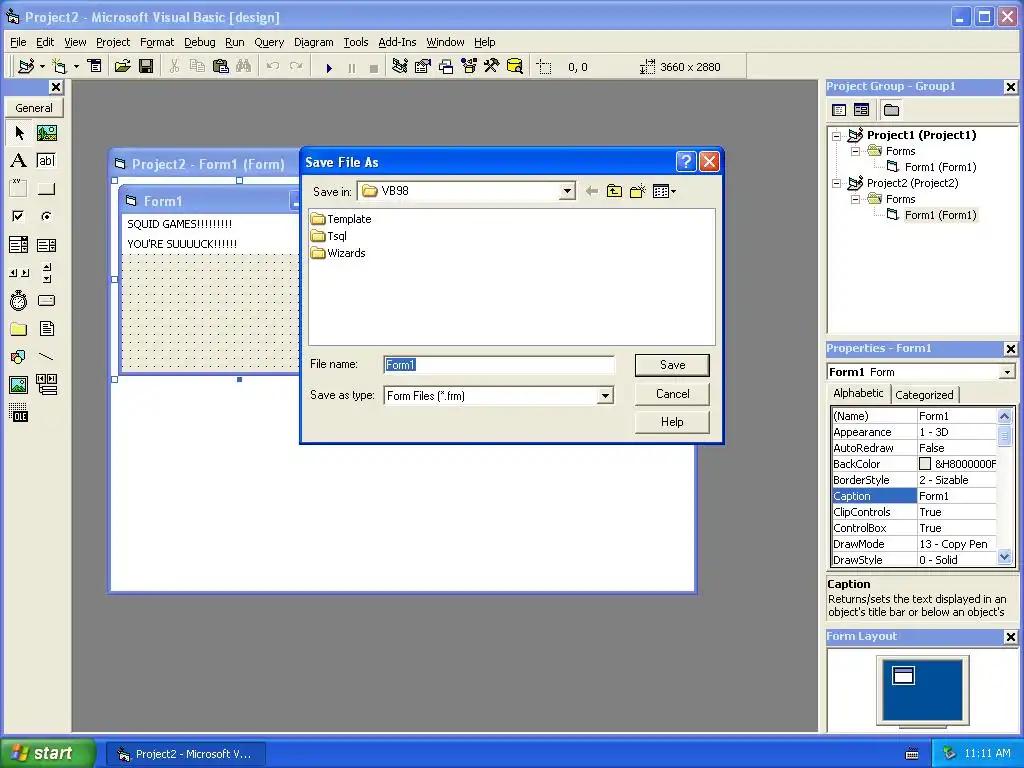
Task: Click Save button in dialog
Action: pos(672,365)
